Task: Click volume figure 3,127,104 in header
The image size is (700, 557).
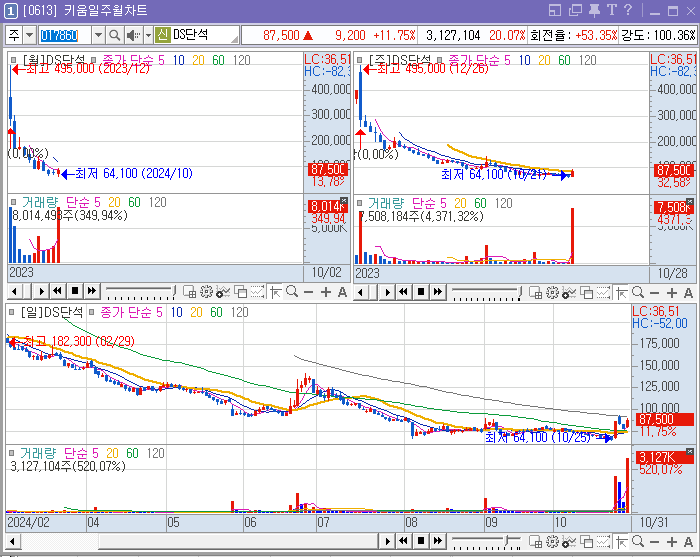Action: (453, 35)
